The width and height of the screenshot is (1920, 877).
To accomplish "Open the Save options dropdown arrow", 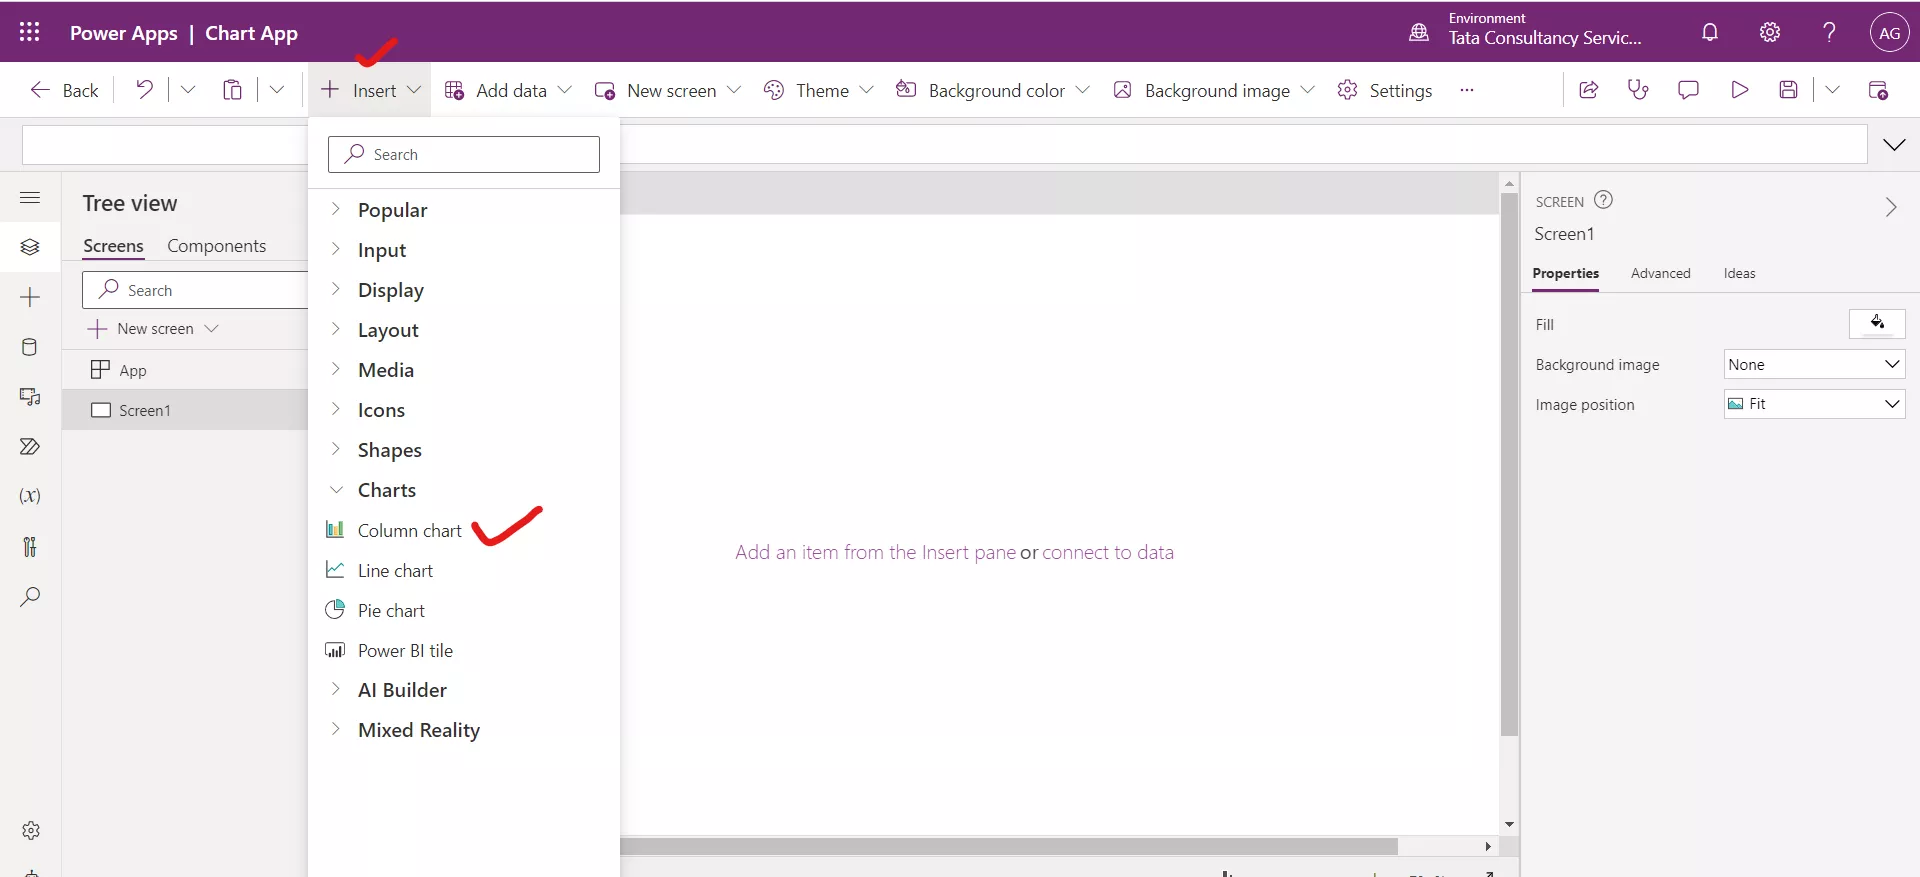I will coord(1832,90).
